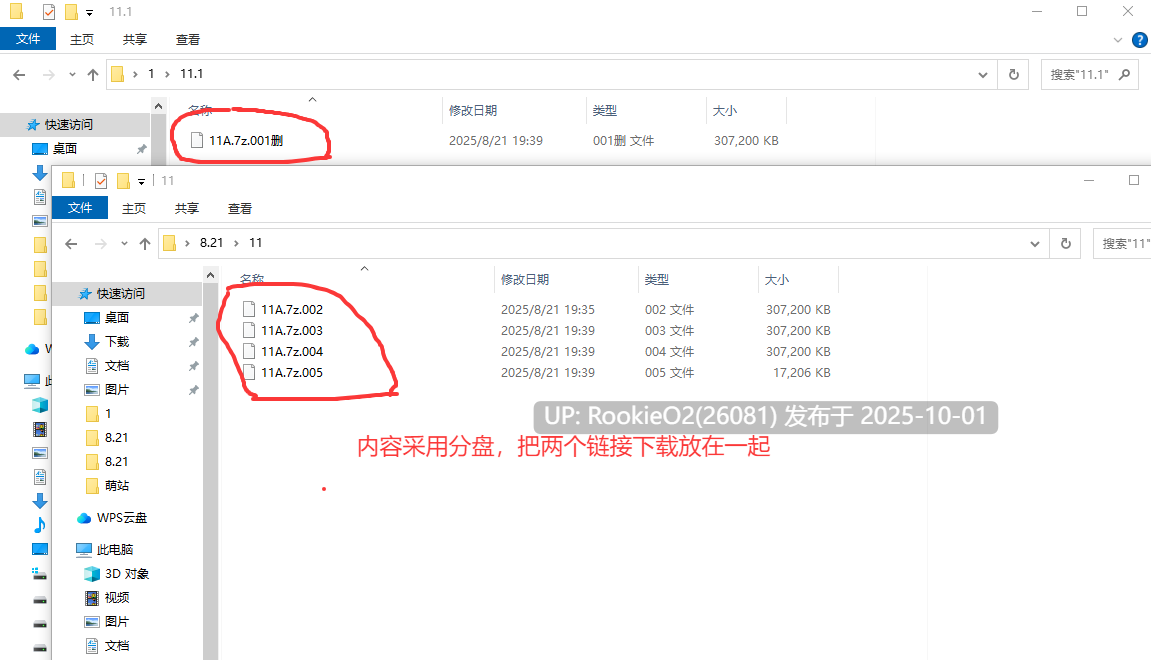Select file 11A.7z.002

(x=292, y=310)
